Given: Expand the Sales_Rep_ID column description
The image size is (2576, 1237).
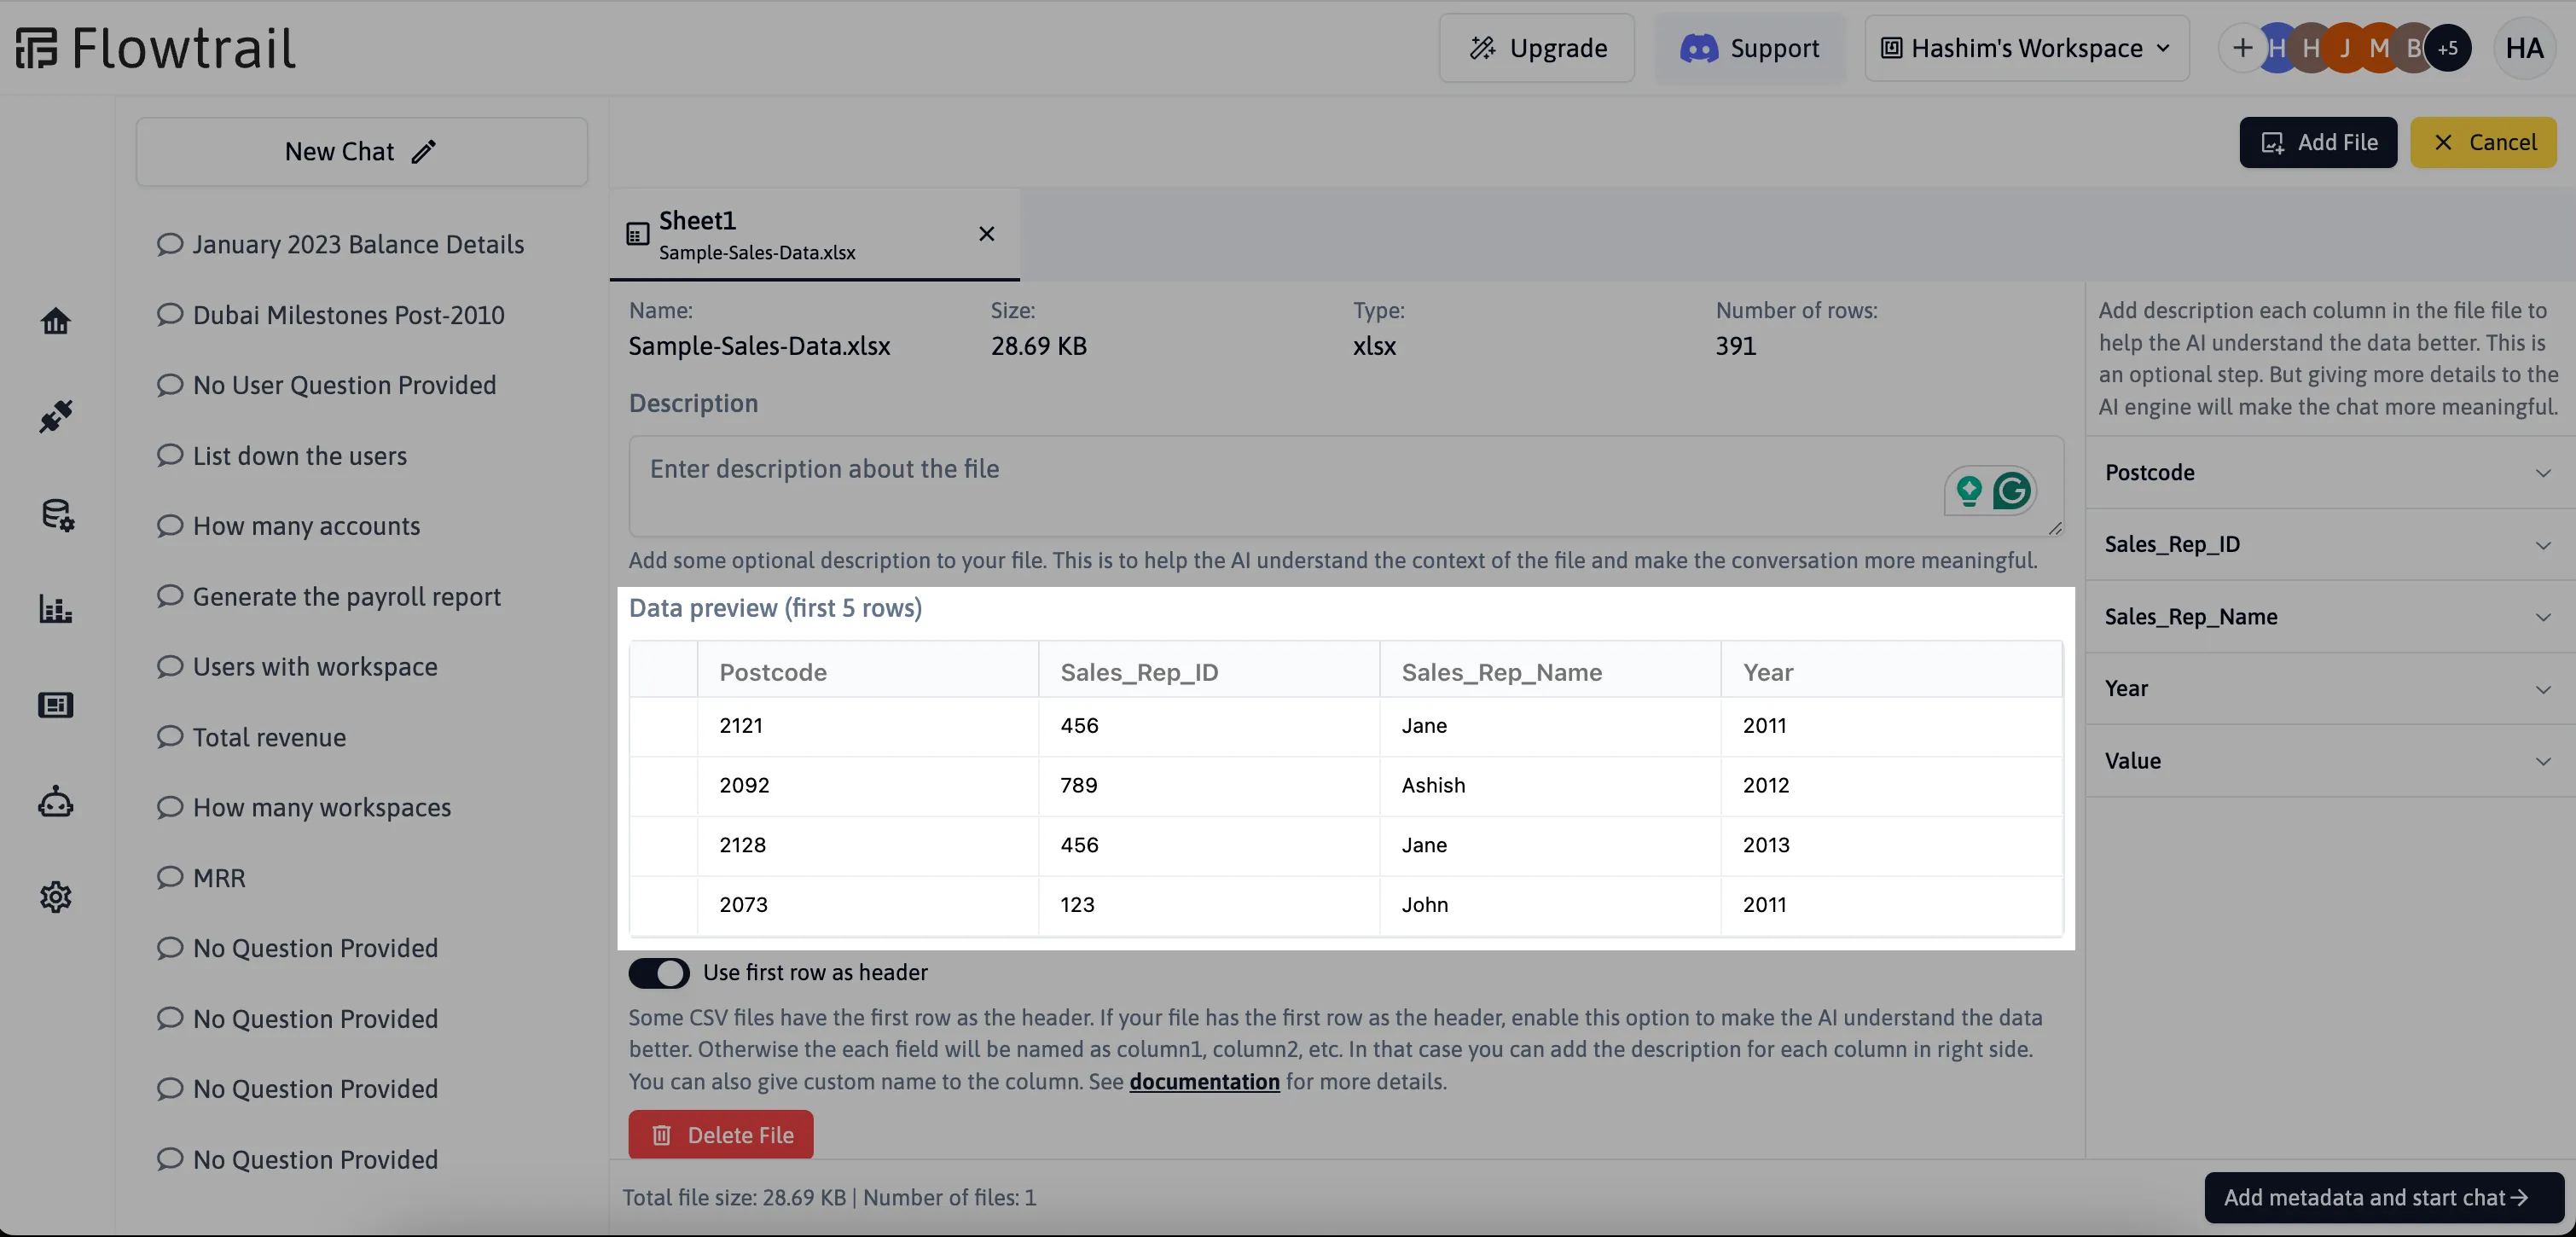Looking at the screenshot, I should click(x=2330, y=544).
